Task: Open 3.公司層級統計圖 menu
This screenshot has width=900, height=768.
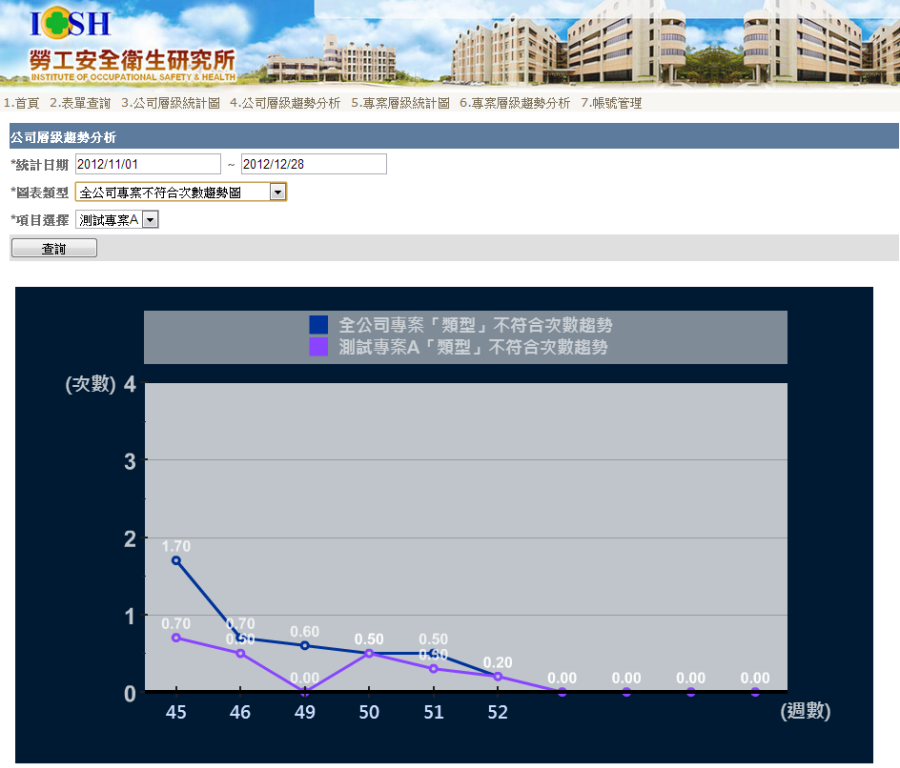Action: coord(170,103)
